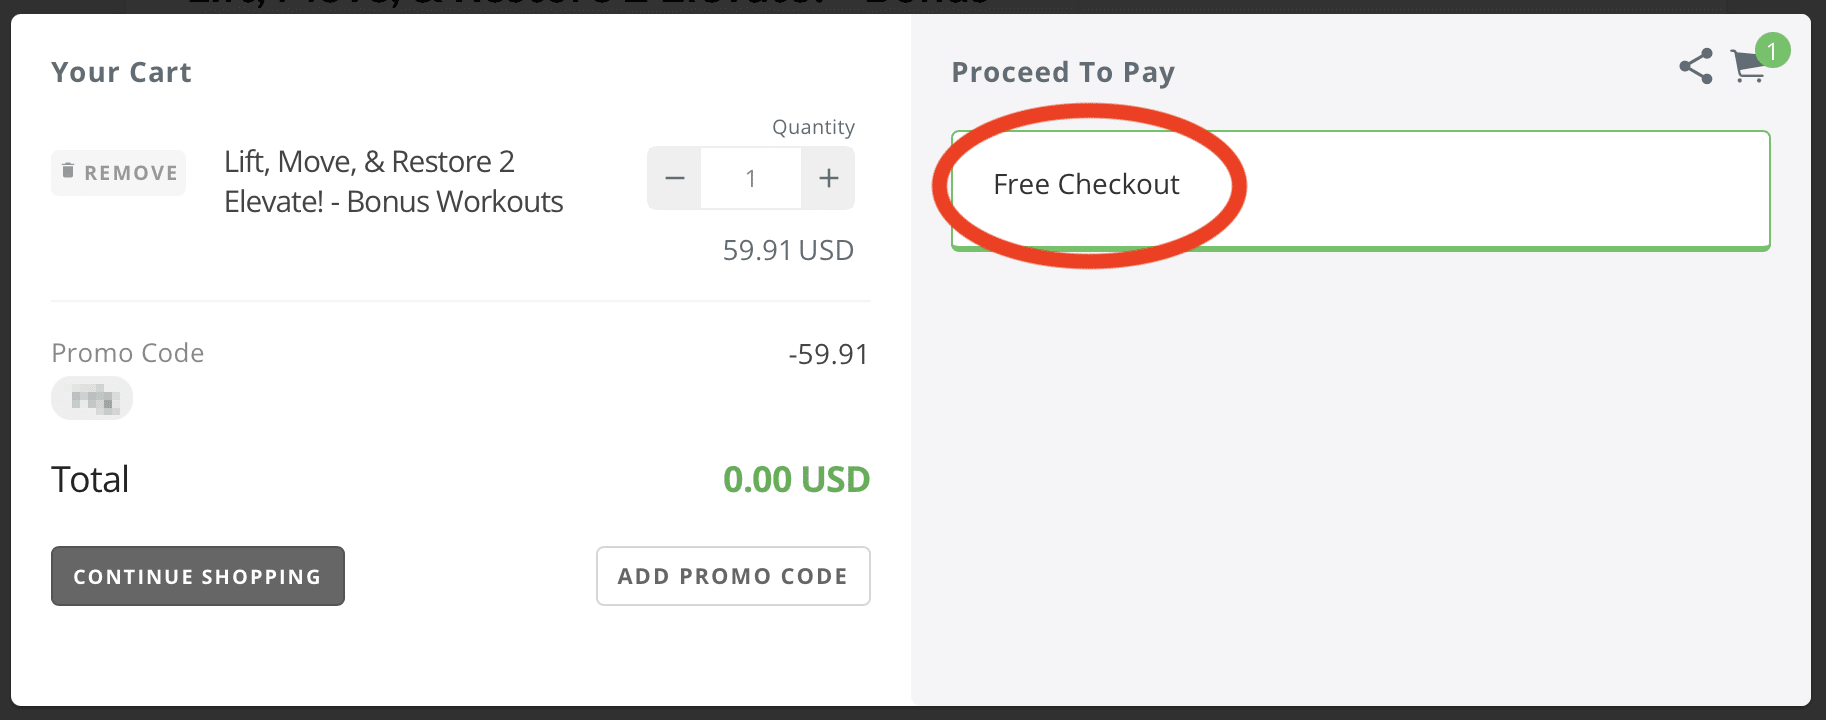
Task: Click the 0.00 USD total amount
Action: pos(797,480)
